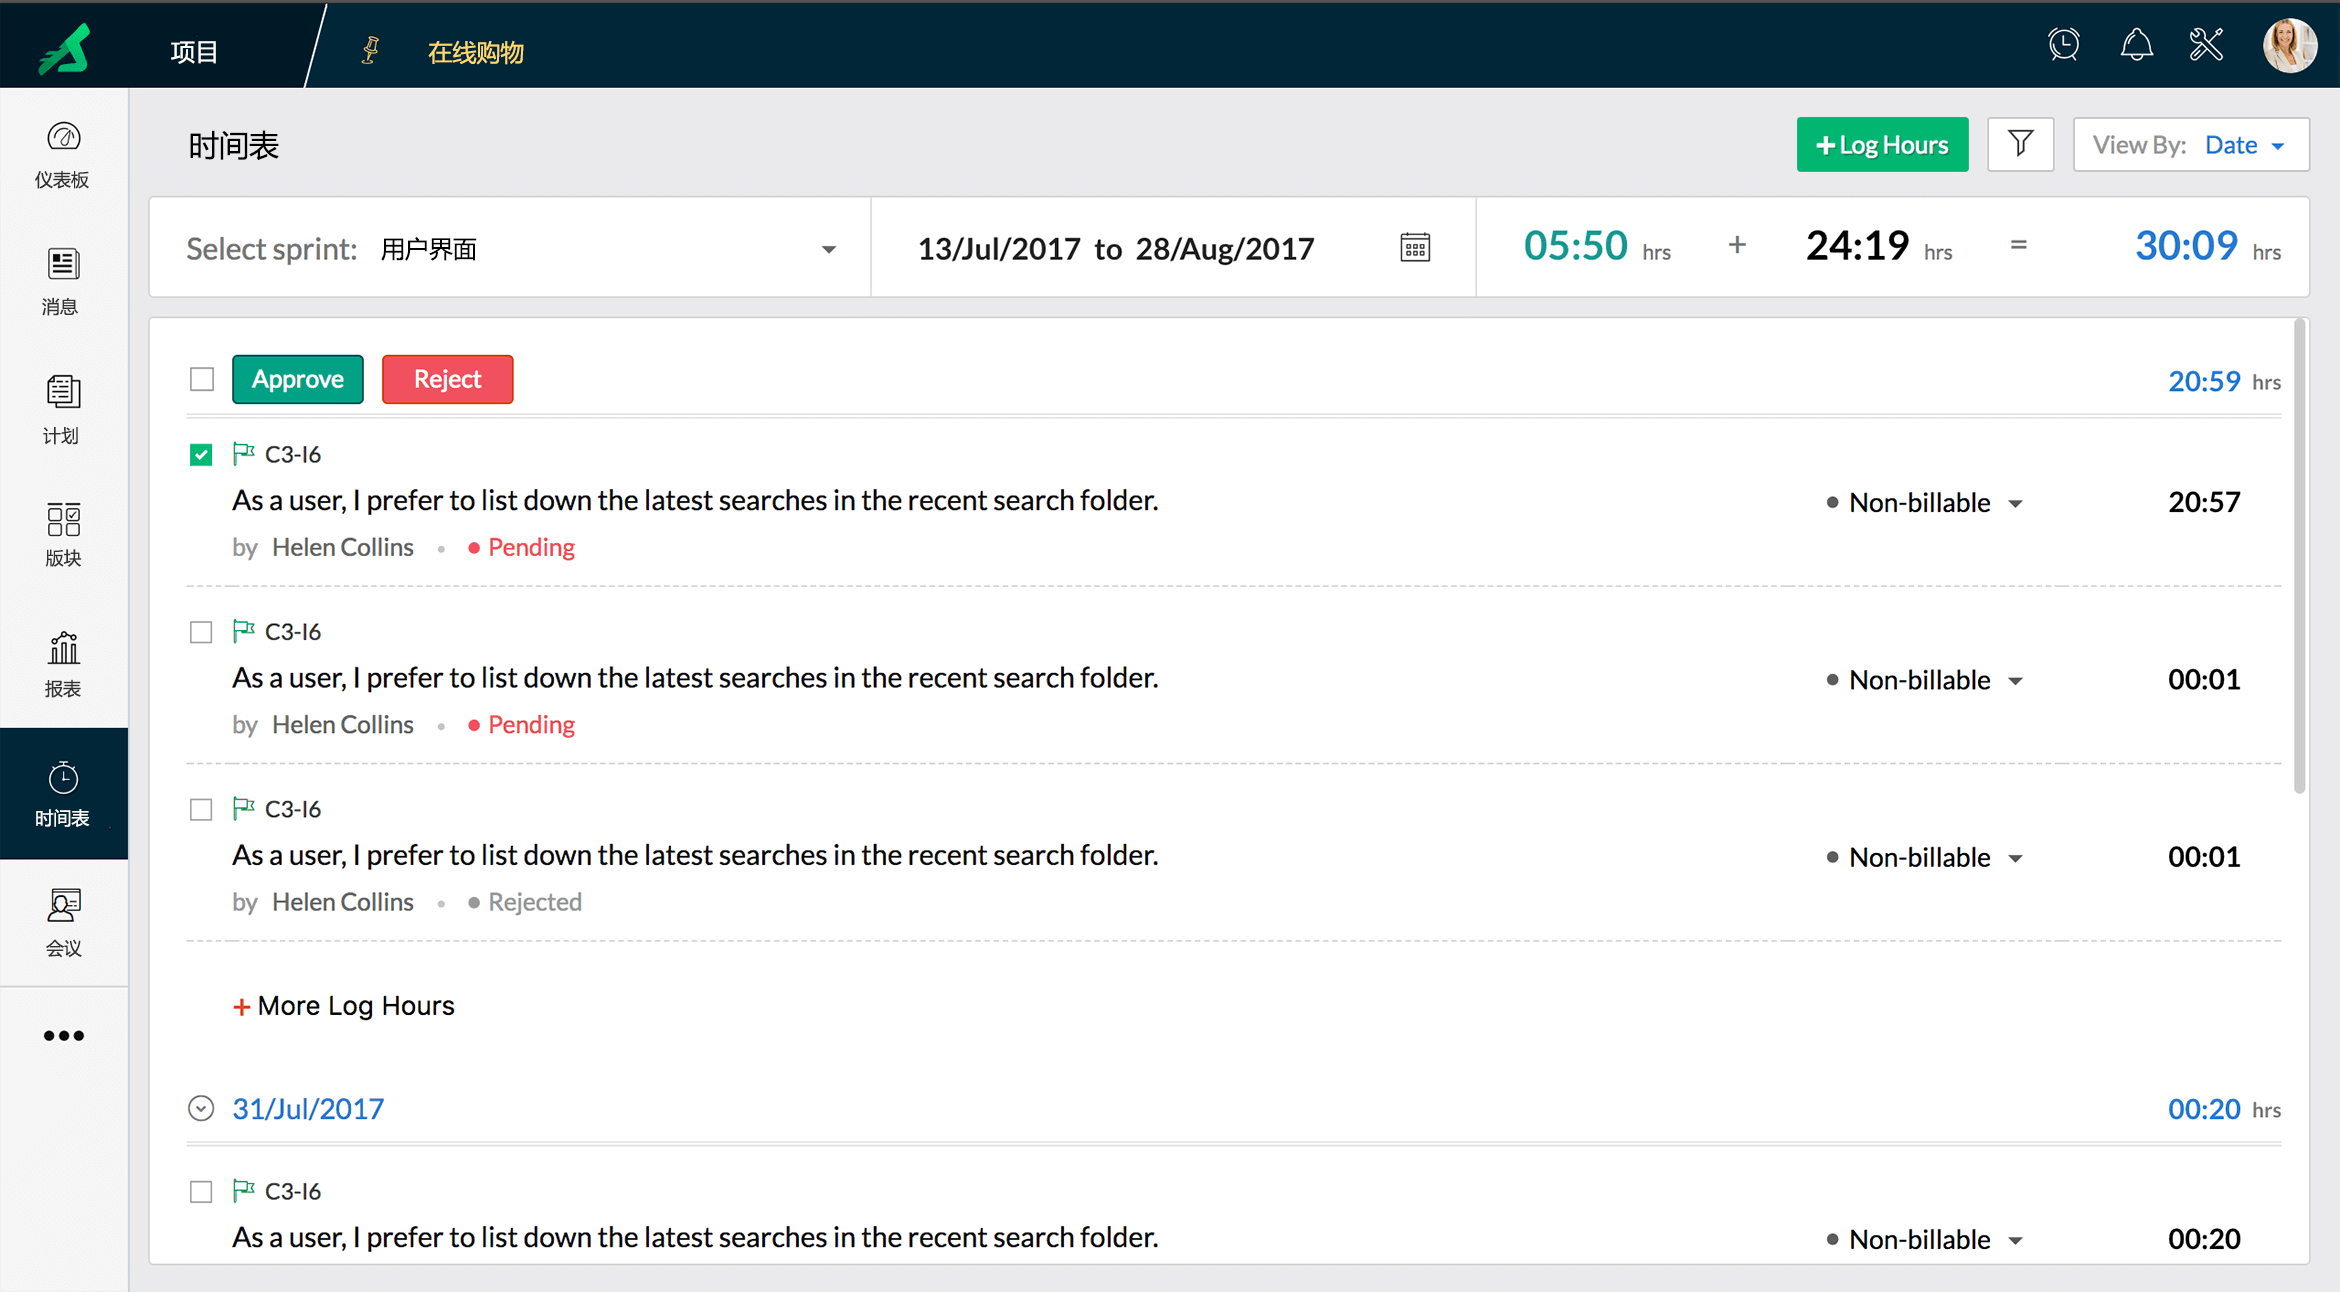Open Non-billable dropdown for 20:57 entry
The image size is (2340, 1292).
[2015, 503]
